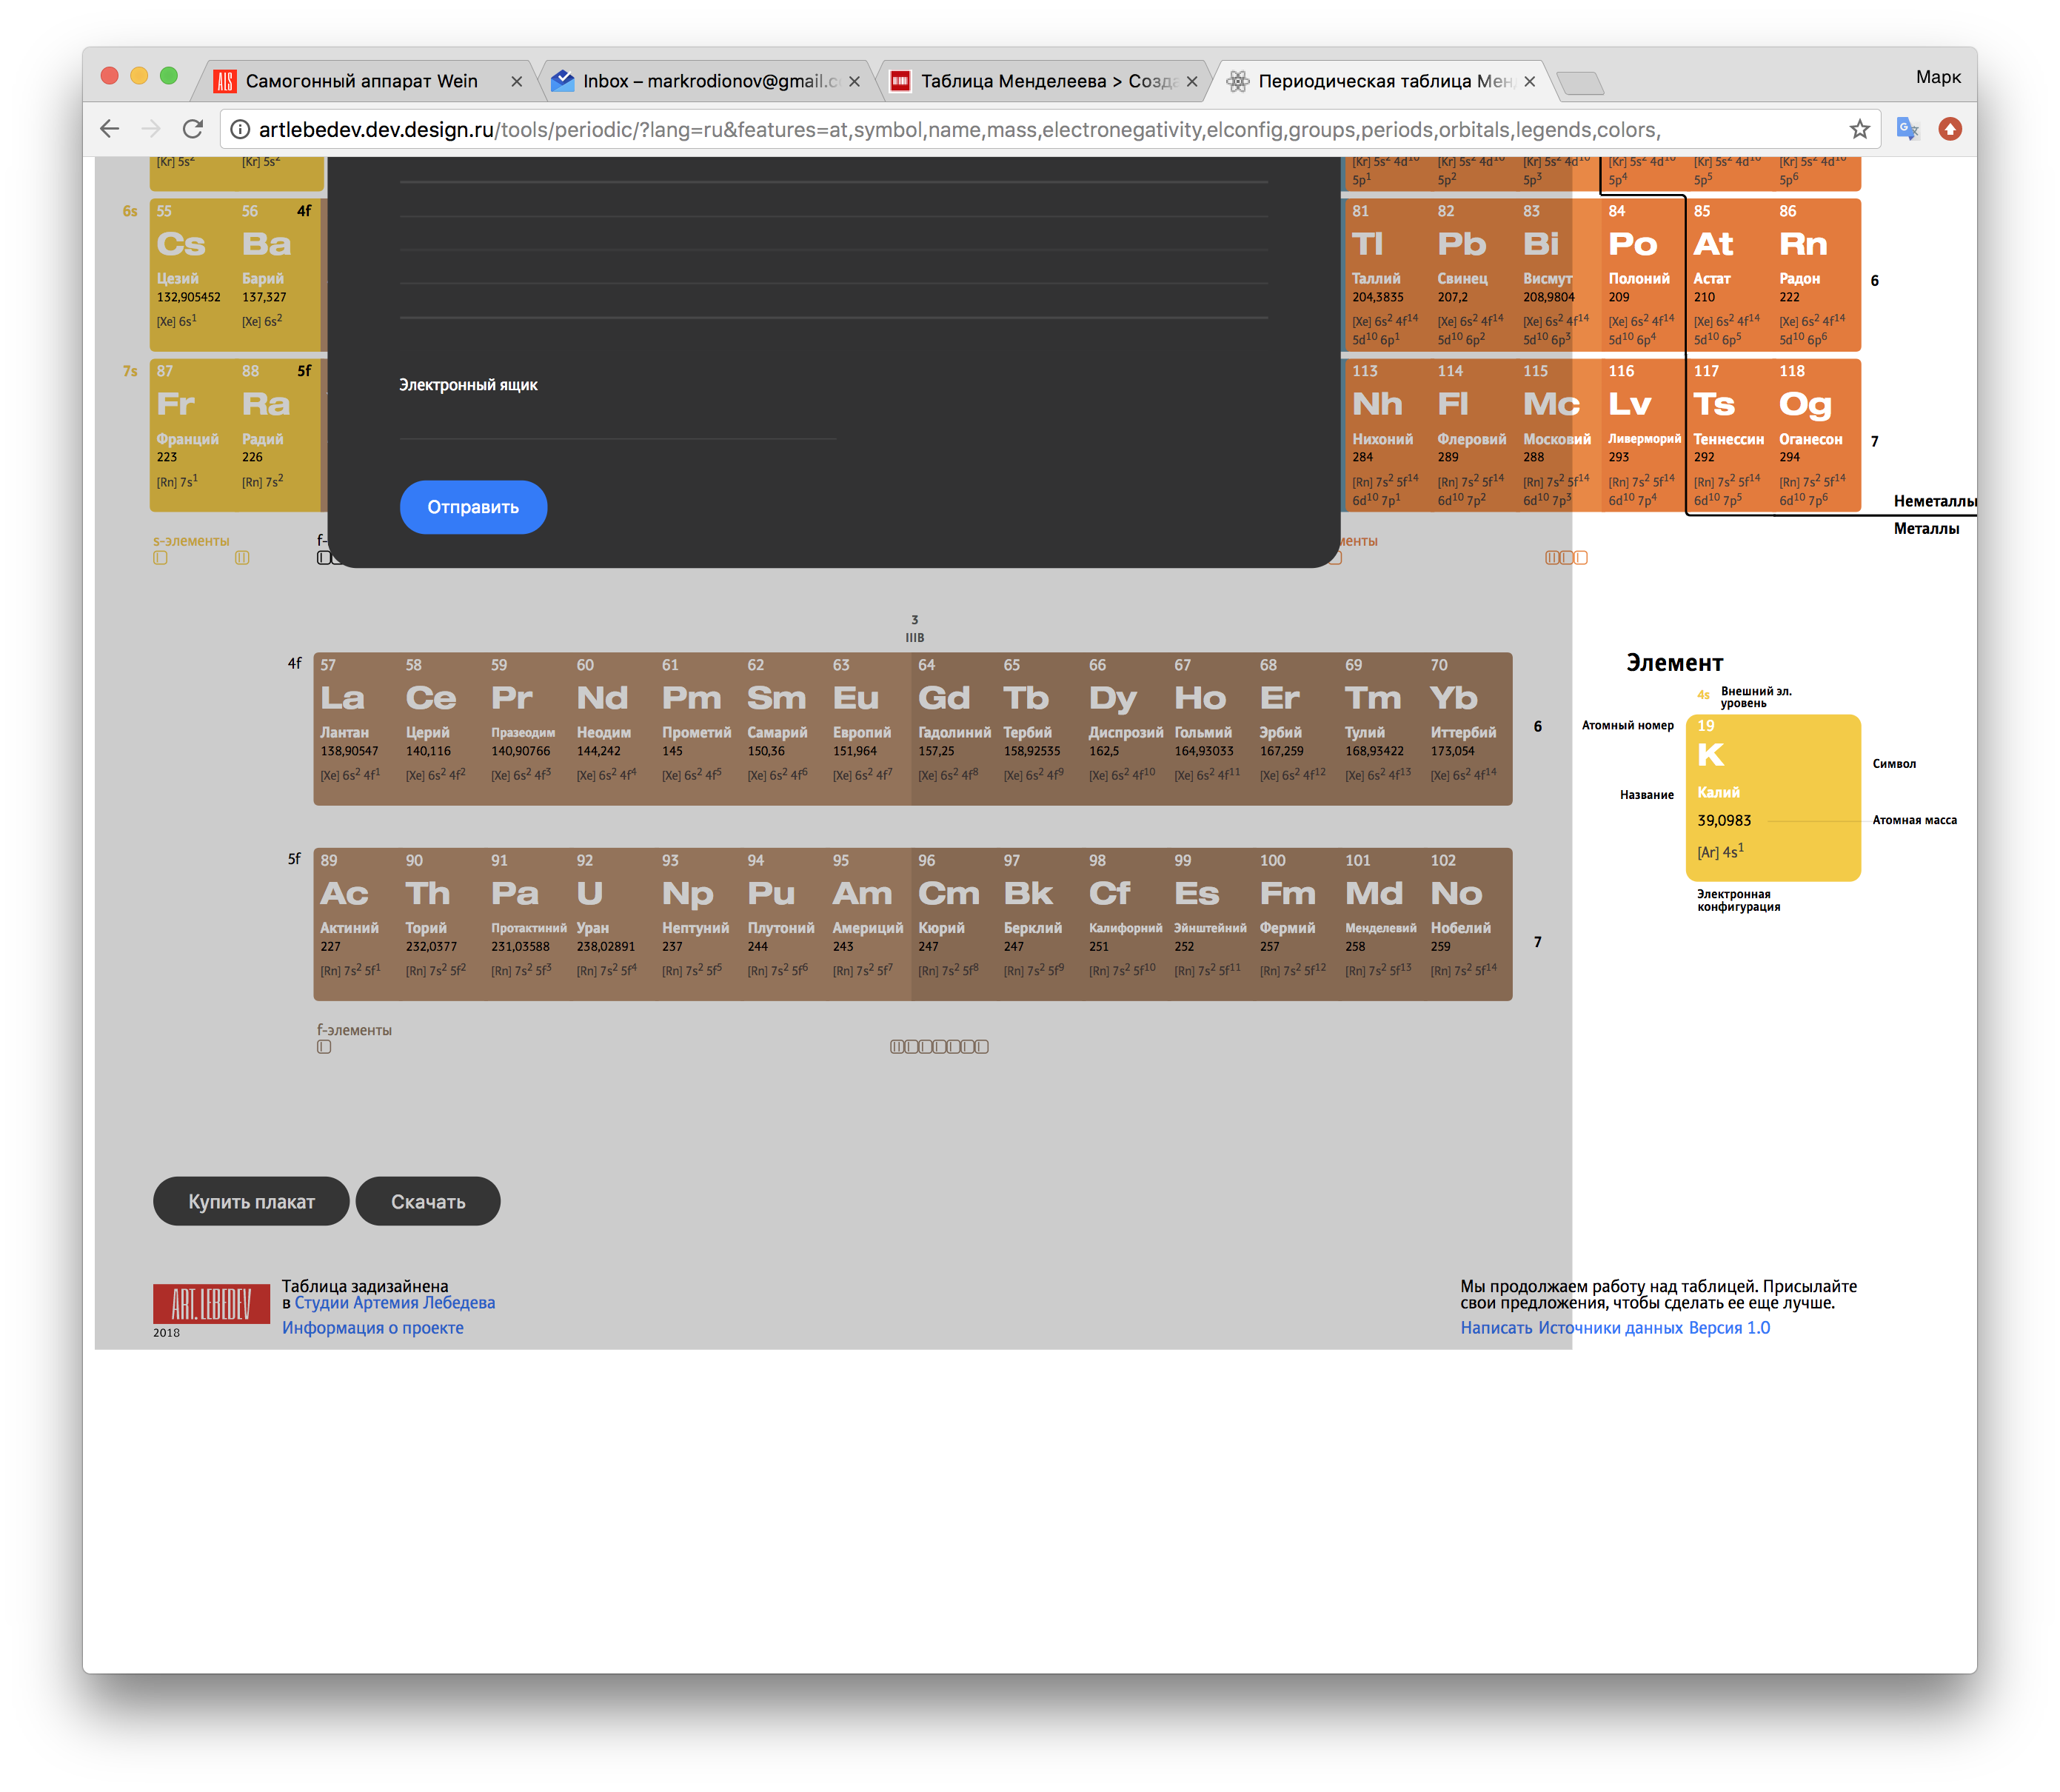Reload the page with the refresh icon
Screen dimensions: 2060x1792
193,129
